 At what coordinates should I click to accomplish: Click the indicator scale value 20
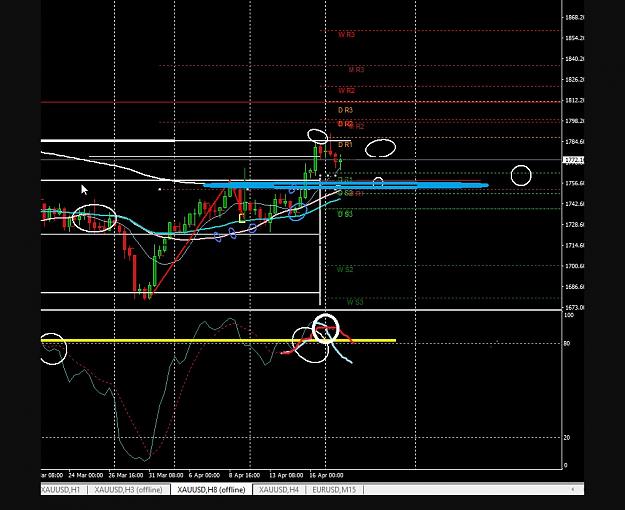[x=567, y=437]
